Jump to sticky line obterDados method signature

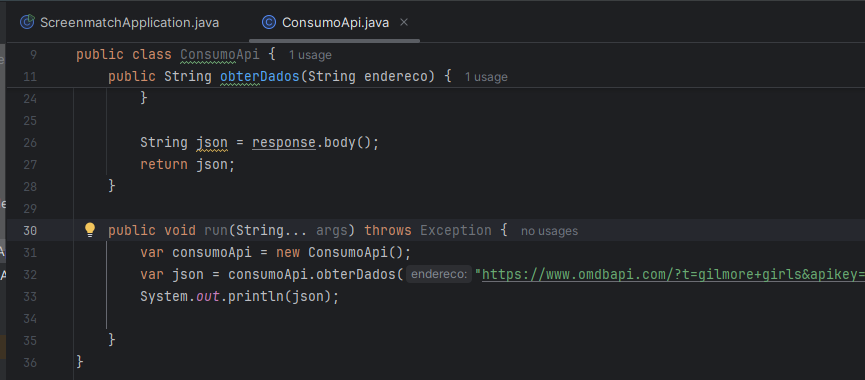280,77
